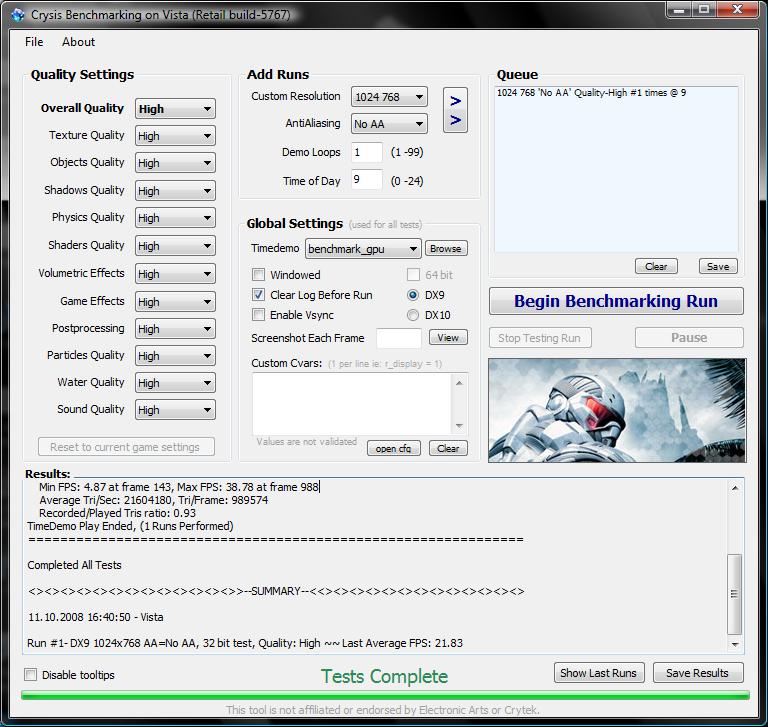Viewport: 768px width, 727px height.
Task: Select the DX10 radio button
Action: tap(413, 315)
